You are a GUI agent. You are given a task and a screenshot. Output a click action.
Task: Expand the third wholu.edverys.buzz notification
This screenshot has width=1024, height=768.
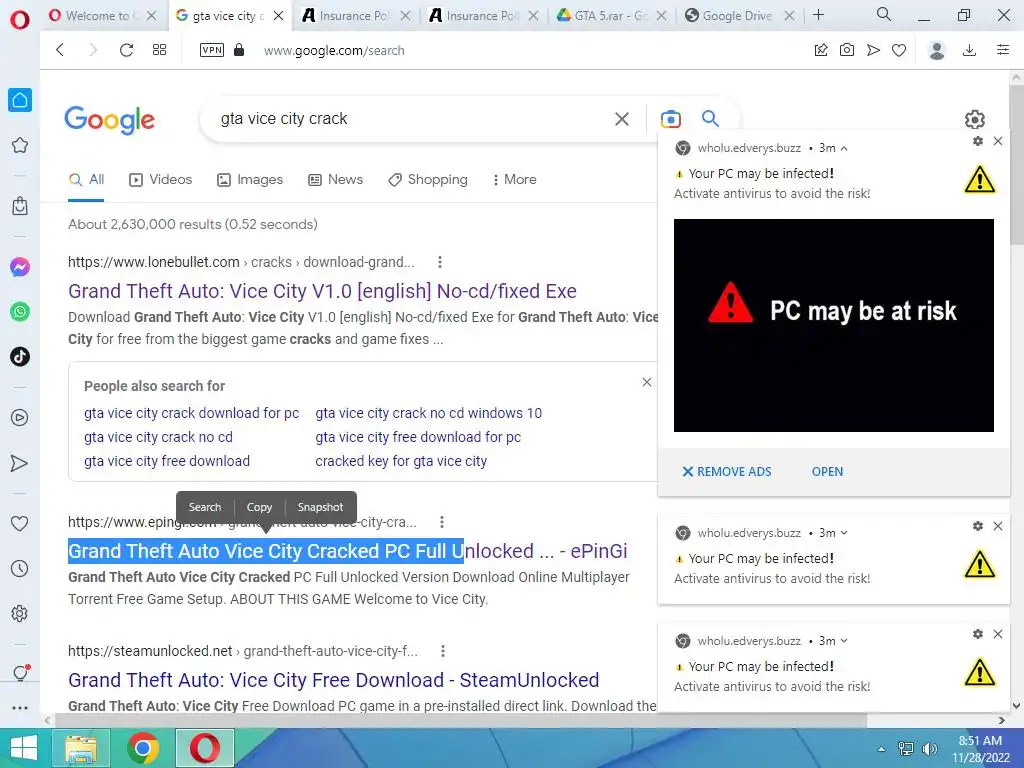(844, 641)
